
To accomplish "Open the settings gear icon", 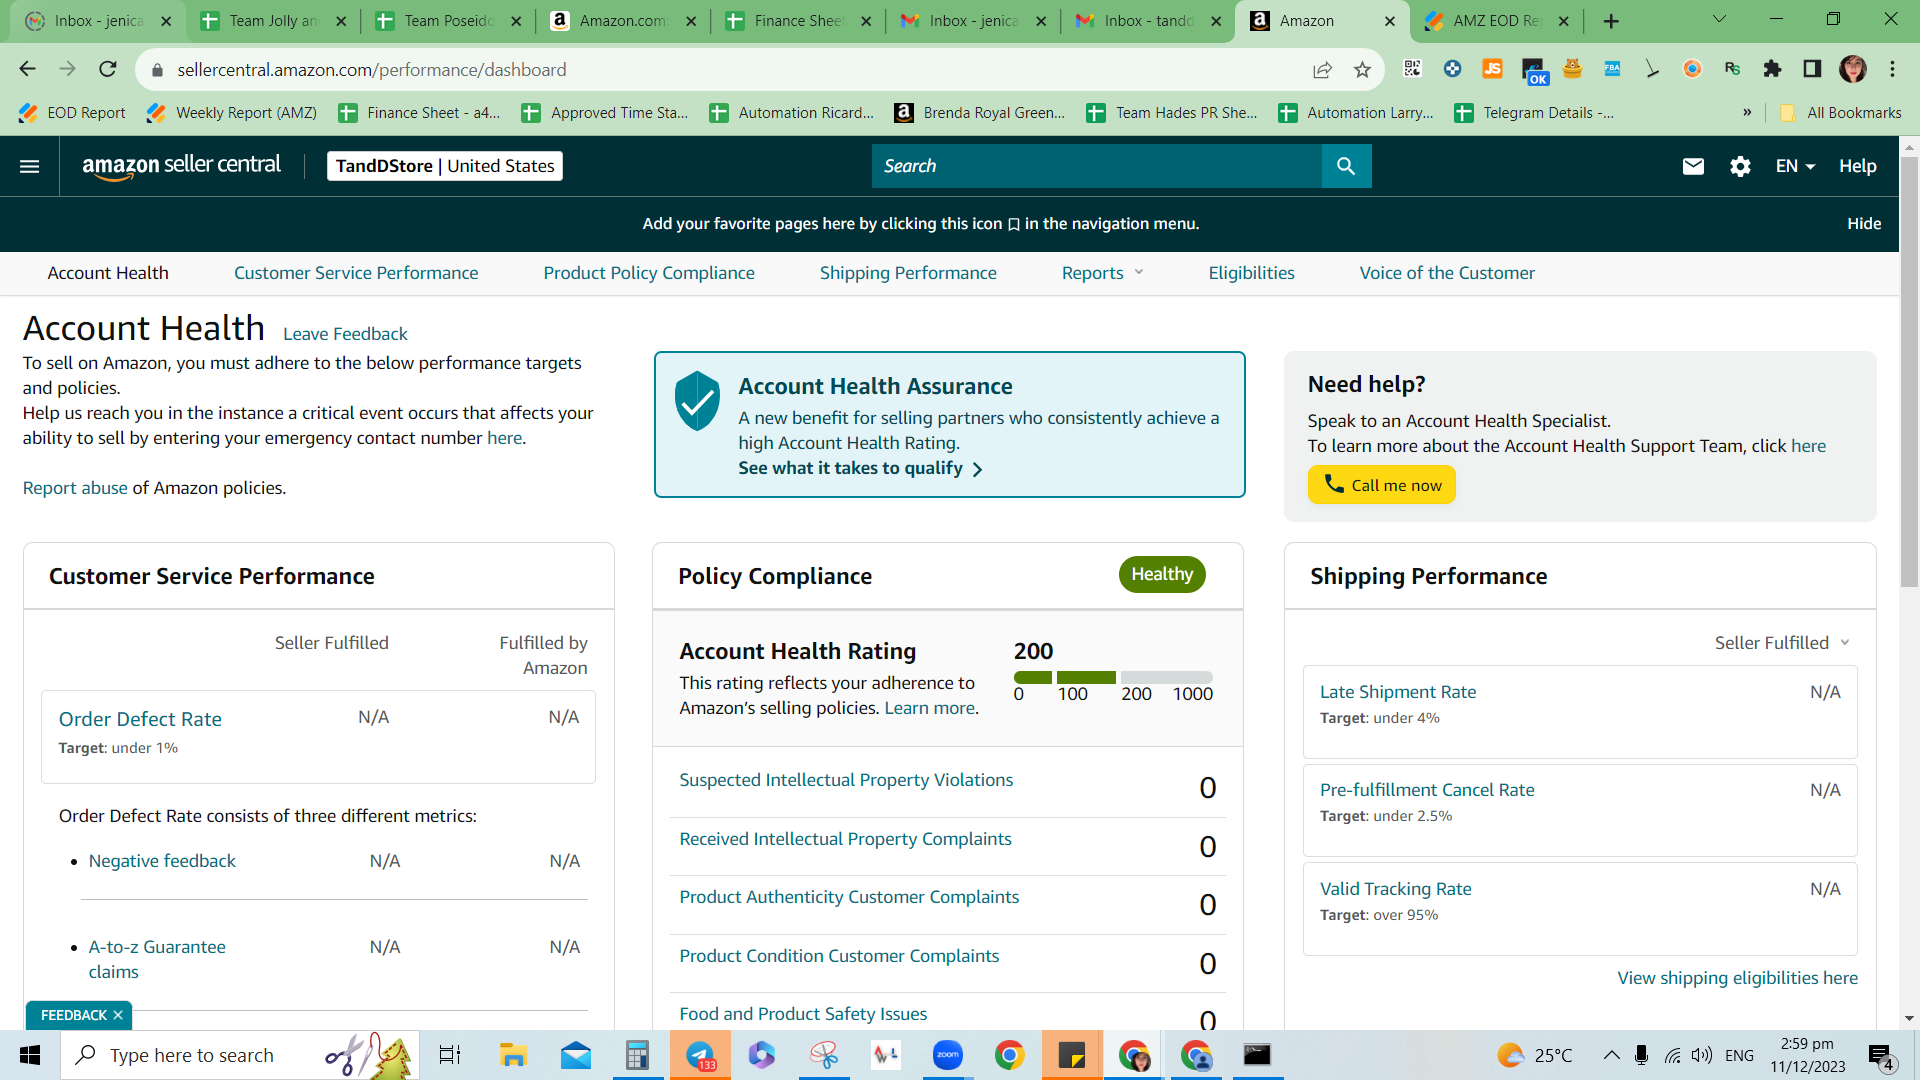I will coord(1740,166).
